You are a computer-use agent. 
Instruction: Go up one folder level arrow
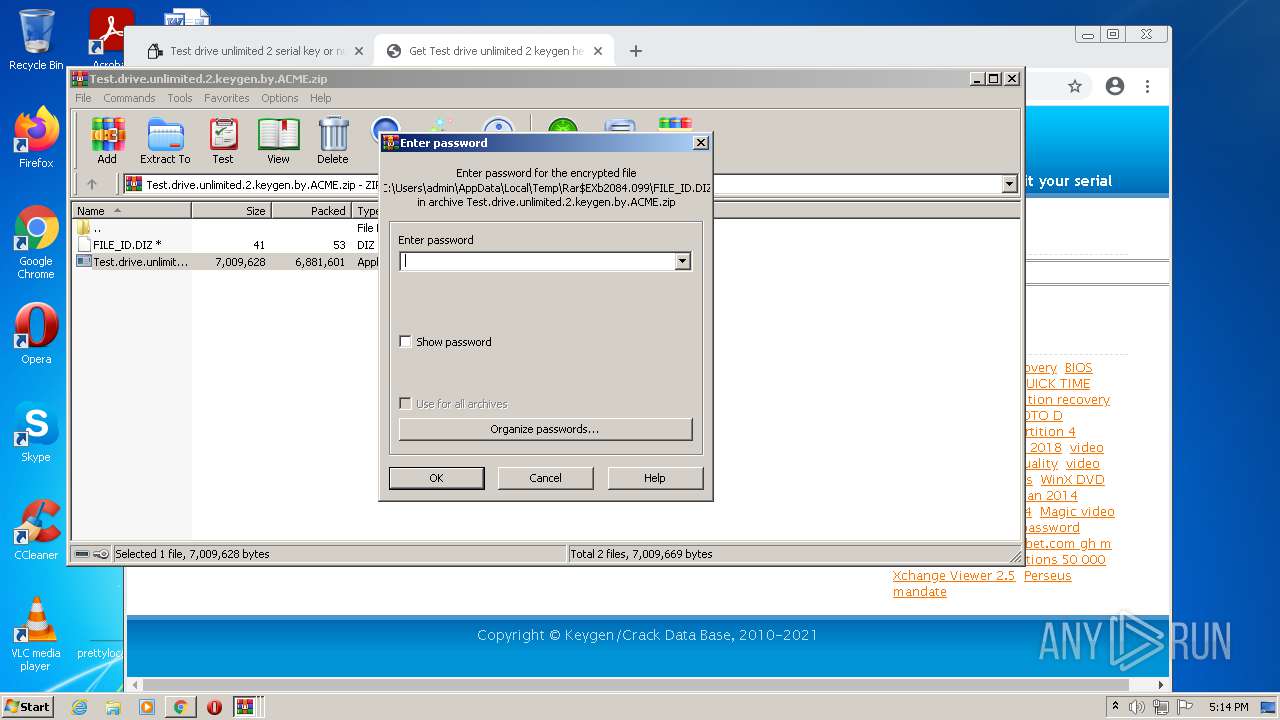[x=92, y=184]
